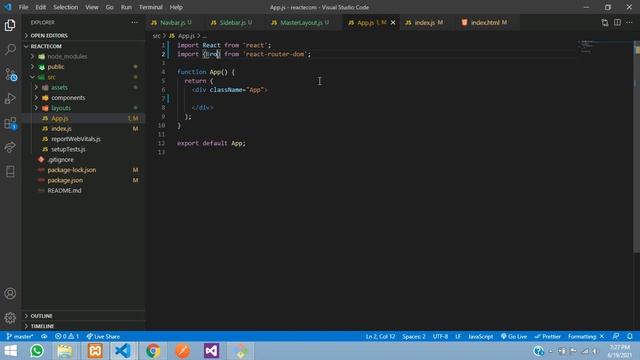The height and width of the screenshot is (360, 640).
Task: Open the Selection menu
Action: 65,7
